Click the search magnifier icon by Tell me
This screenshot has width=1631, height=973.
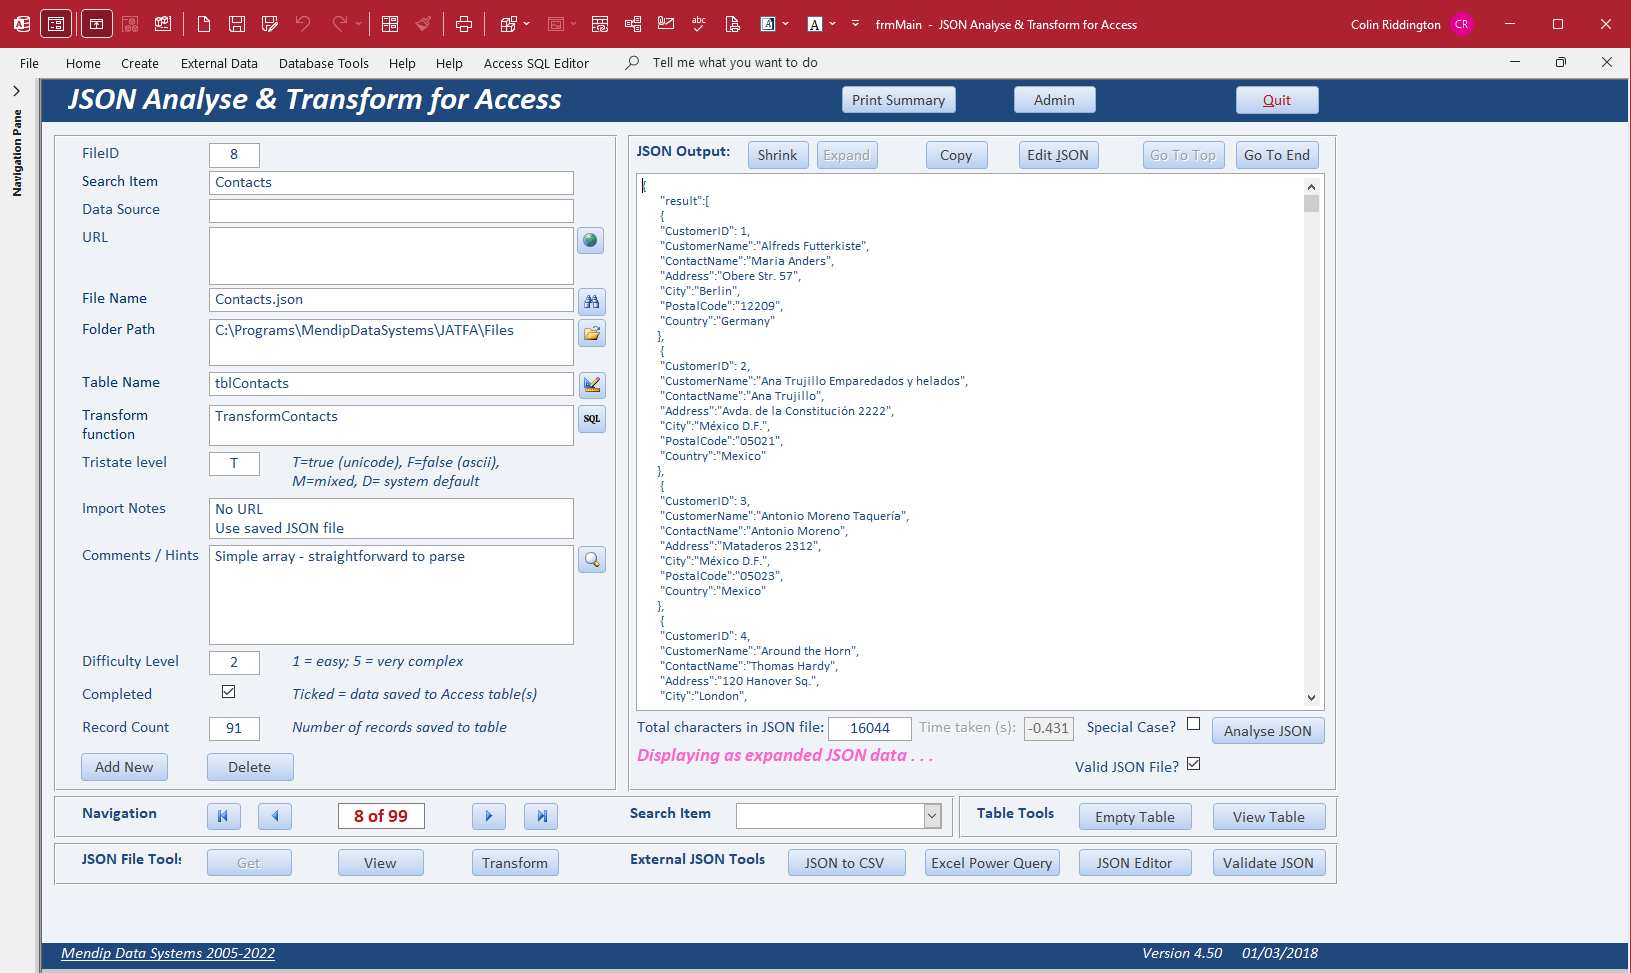[x=632, y=63]
